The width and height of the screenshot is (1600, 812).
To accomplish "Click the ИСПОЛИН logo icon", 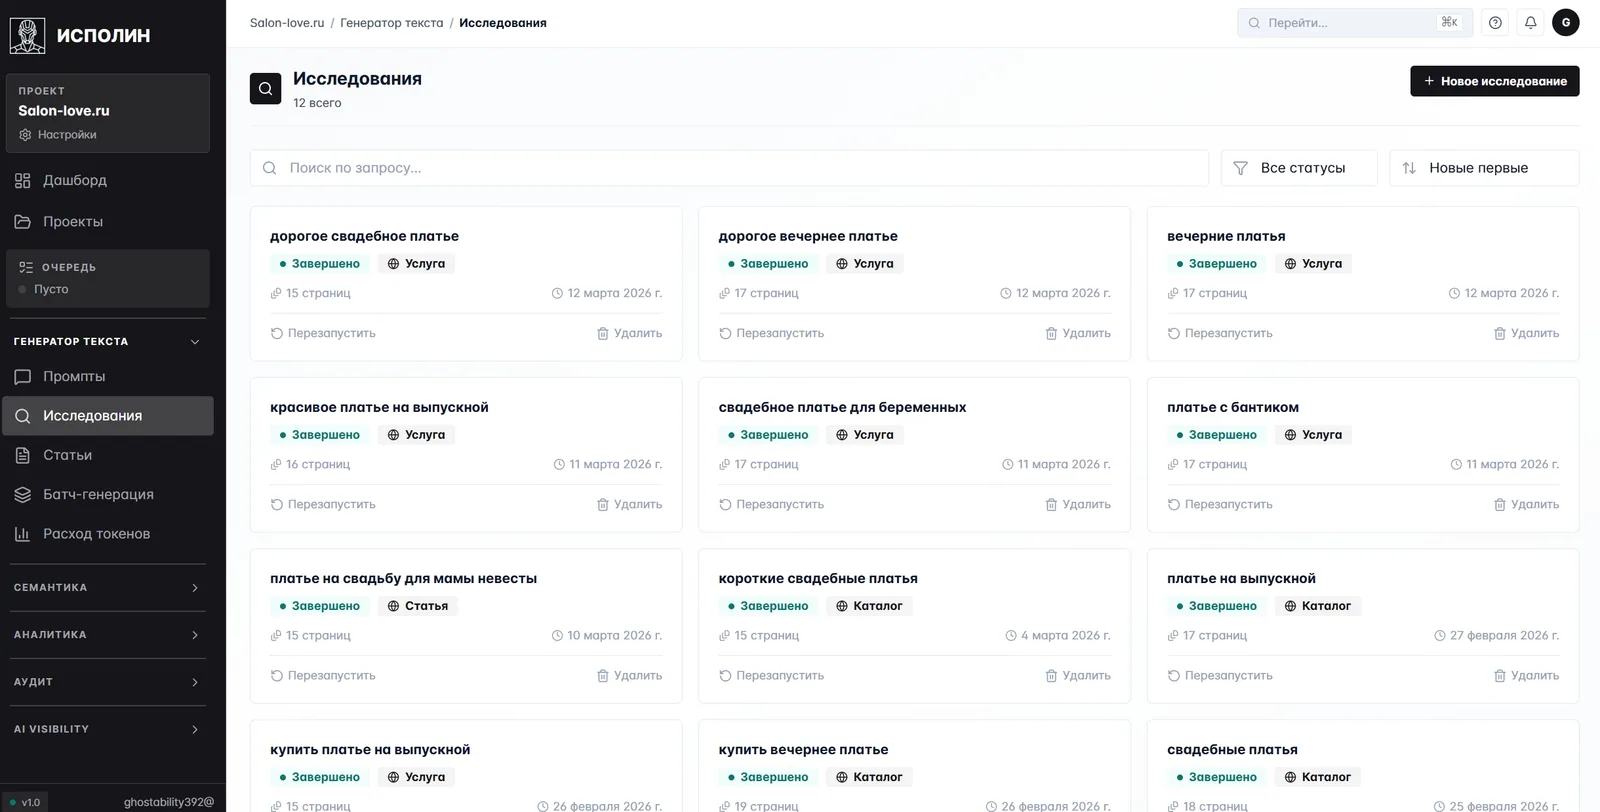I will point(27,35).
